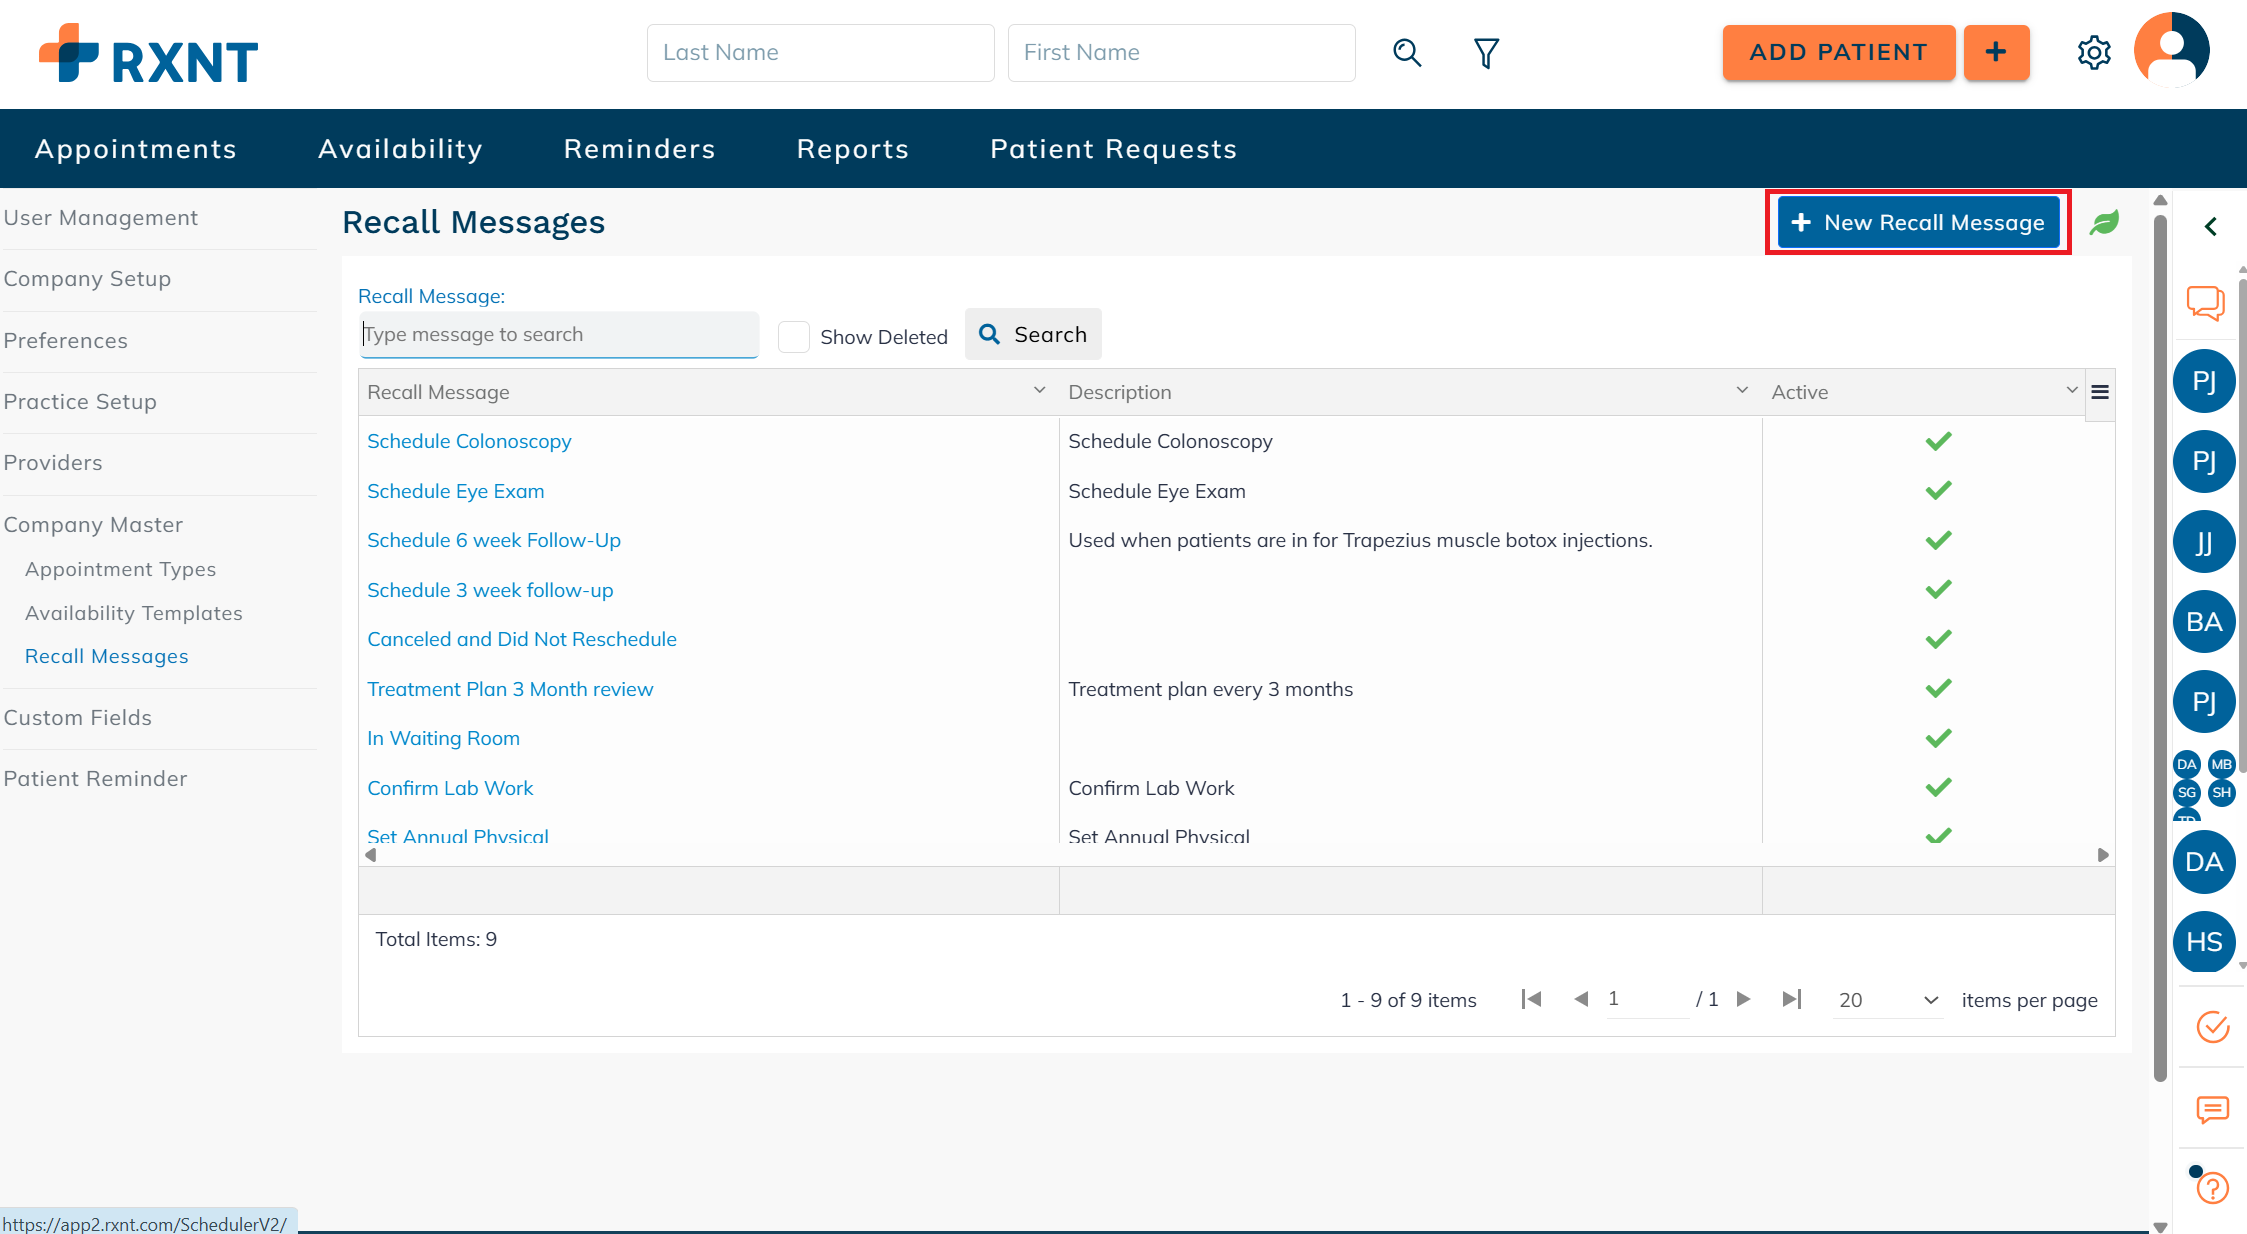Open chat bubbles icon in sidebar
Viewport: 2247px width, 1234px height.
2205,302
